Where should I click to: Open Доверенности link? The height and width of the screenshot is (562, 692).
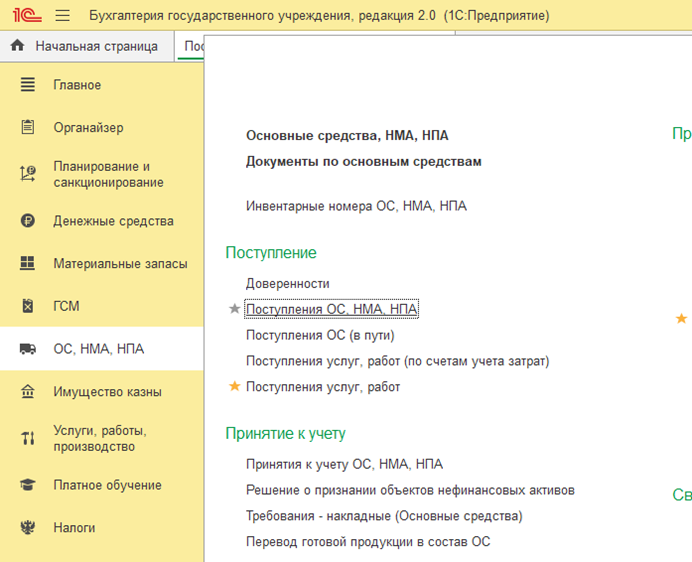287,283
